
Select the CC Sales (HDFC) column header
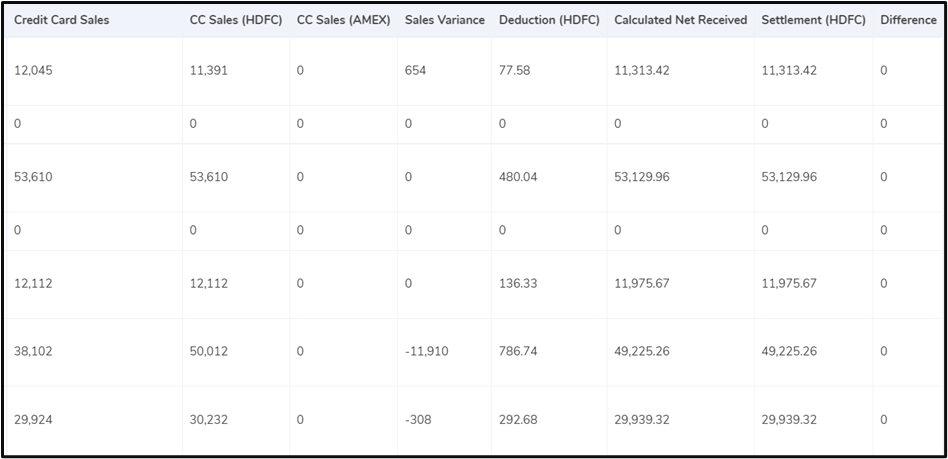(x=236, y=20)
